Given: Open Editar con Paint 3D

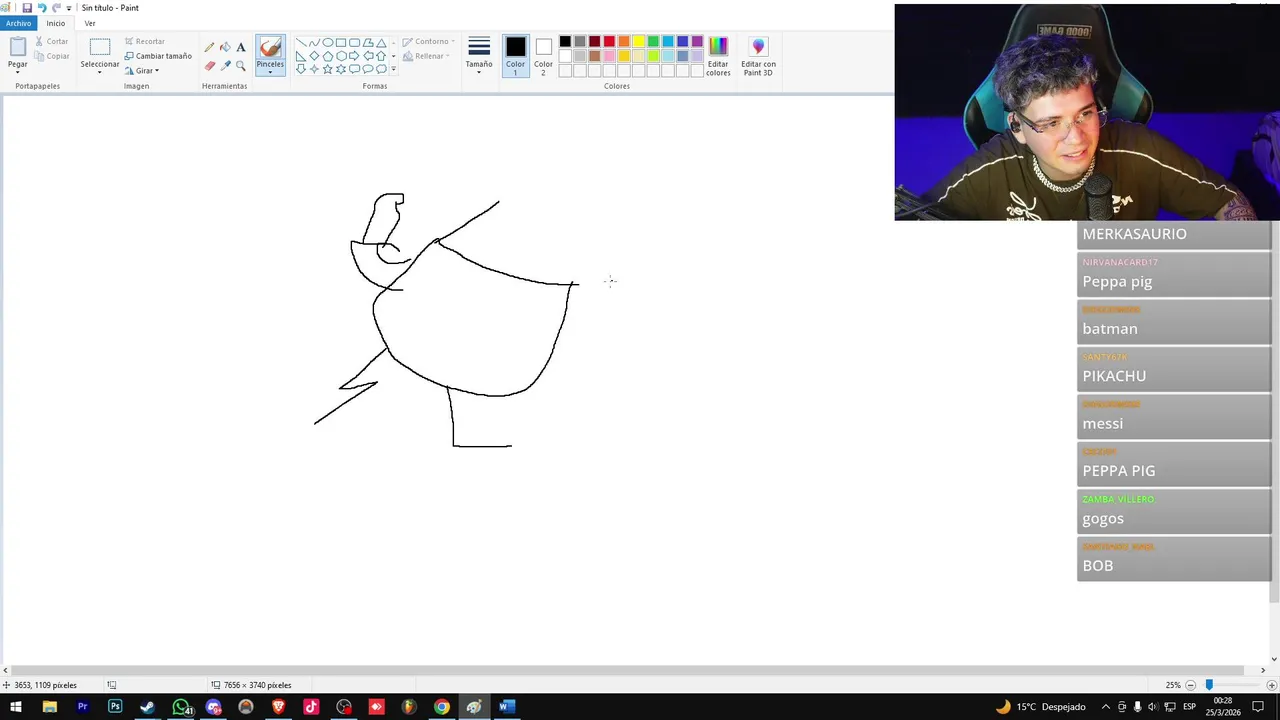Looking at the screenshot, I should (x=758, y=56).
